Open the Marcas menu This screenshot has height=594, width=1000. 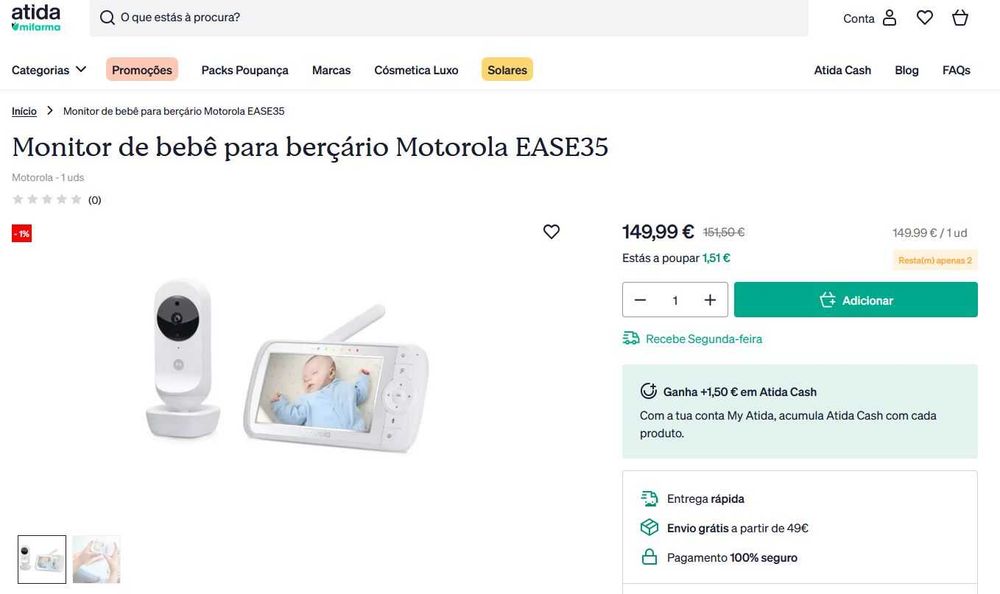point(331,70)
